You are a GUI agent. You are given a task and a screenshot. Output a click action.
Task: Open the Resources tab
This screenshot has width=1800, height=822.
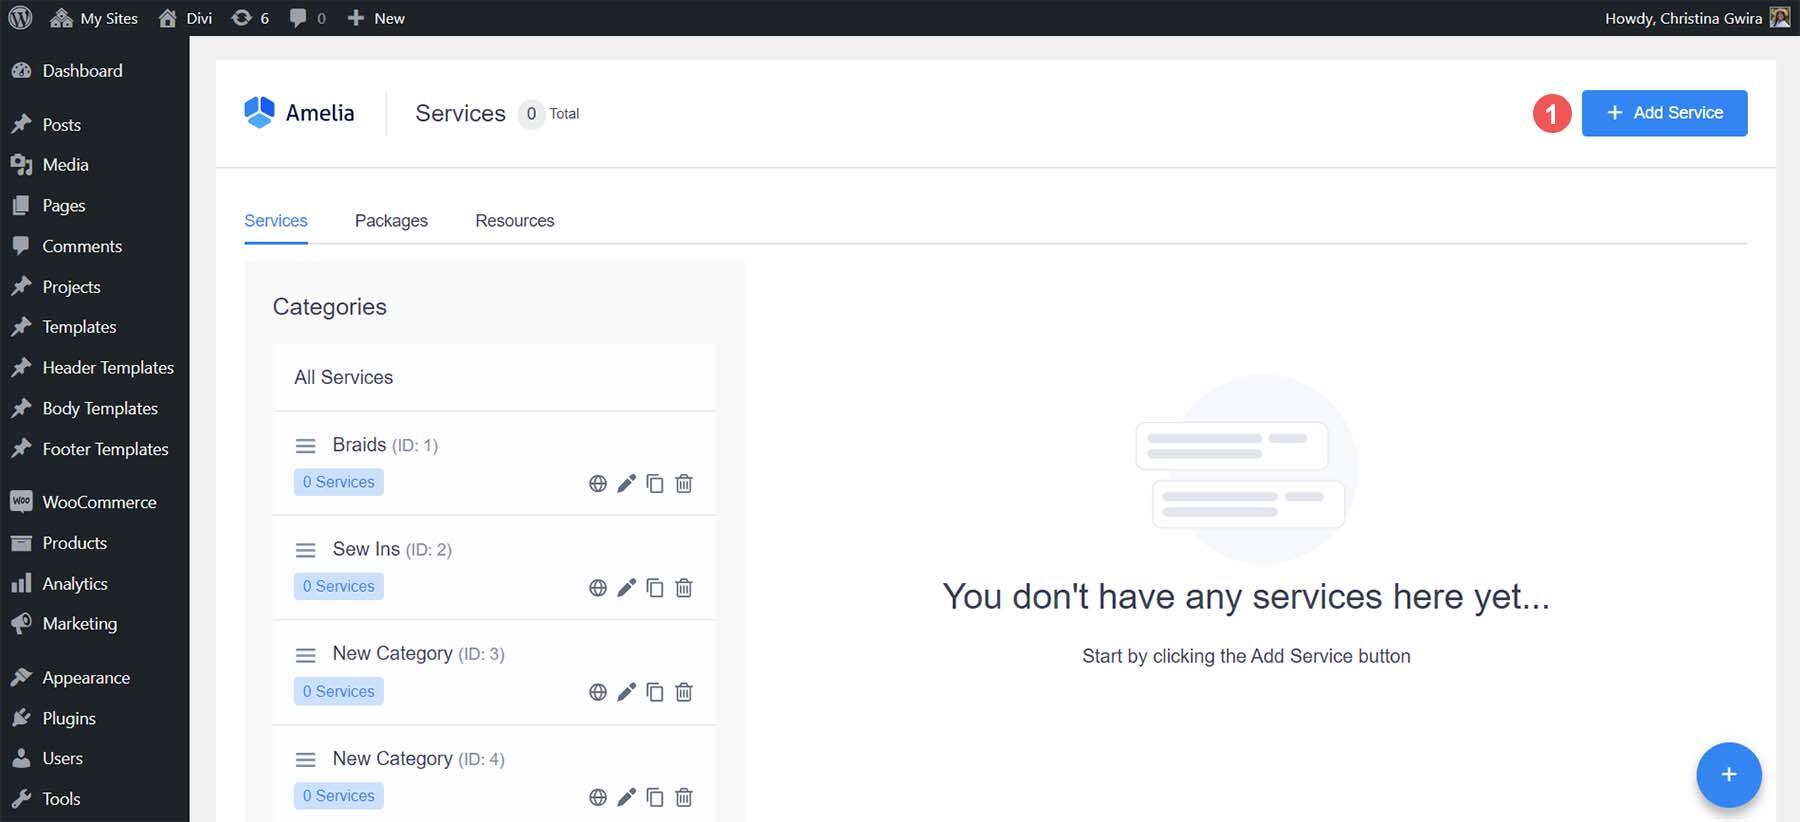coord(514,221)
